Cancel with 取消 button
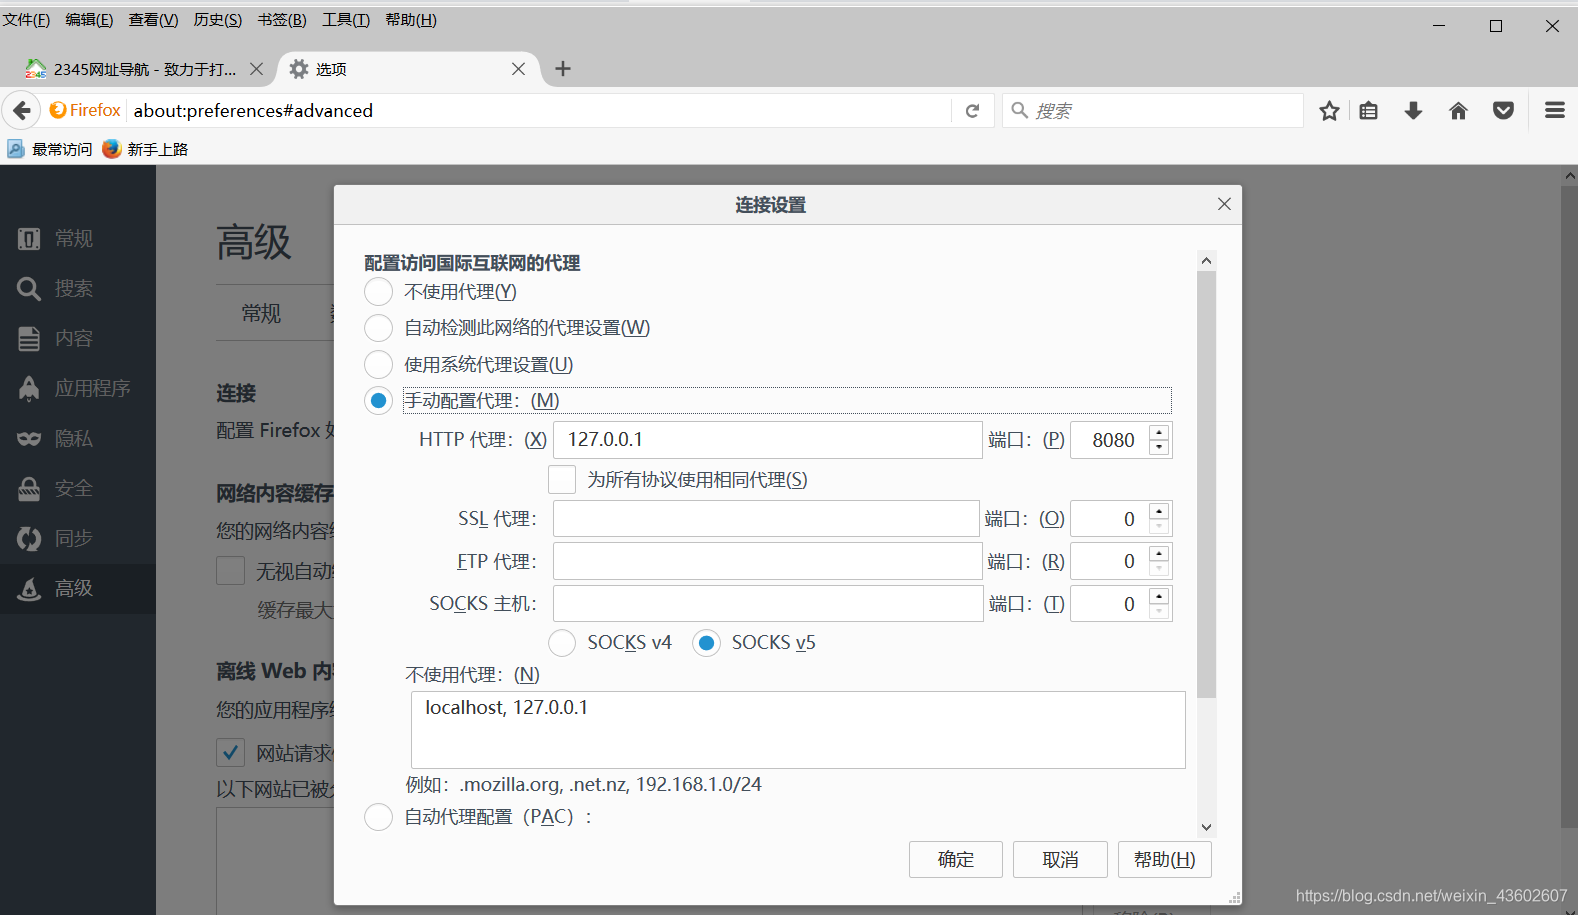 pyautogui.click(x=1060, y=859)
